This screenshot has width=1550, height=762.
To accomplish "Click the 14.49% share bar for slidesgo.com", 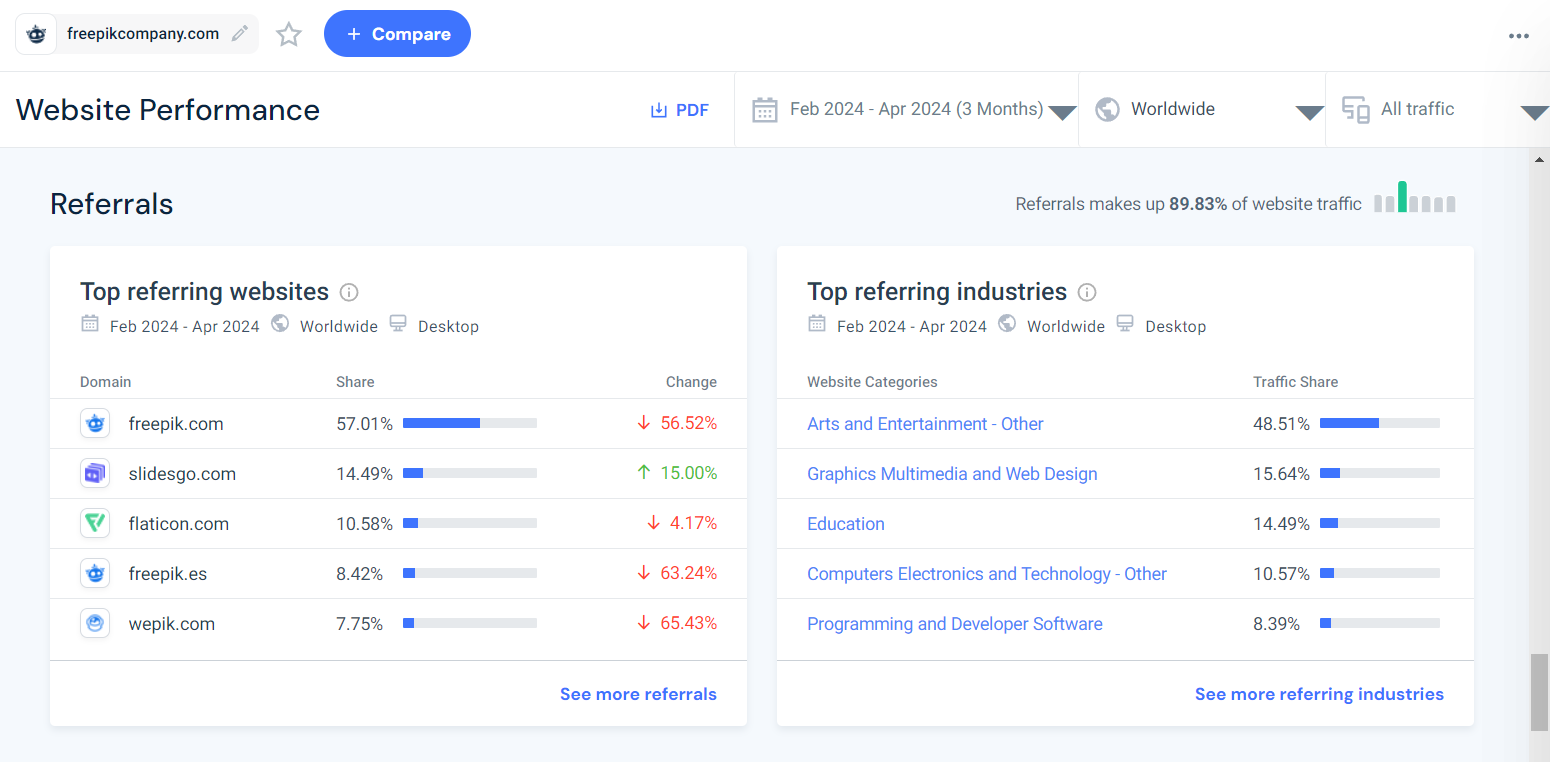I will pyautogui.click(x=470, y=474).
